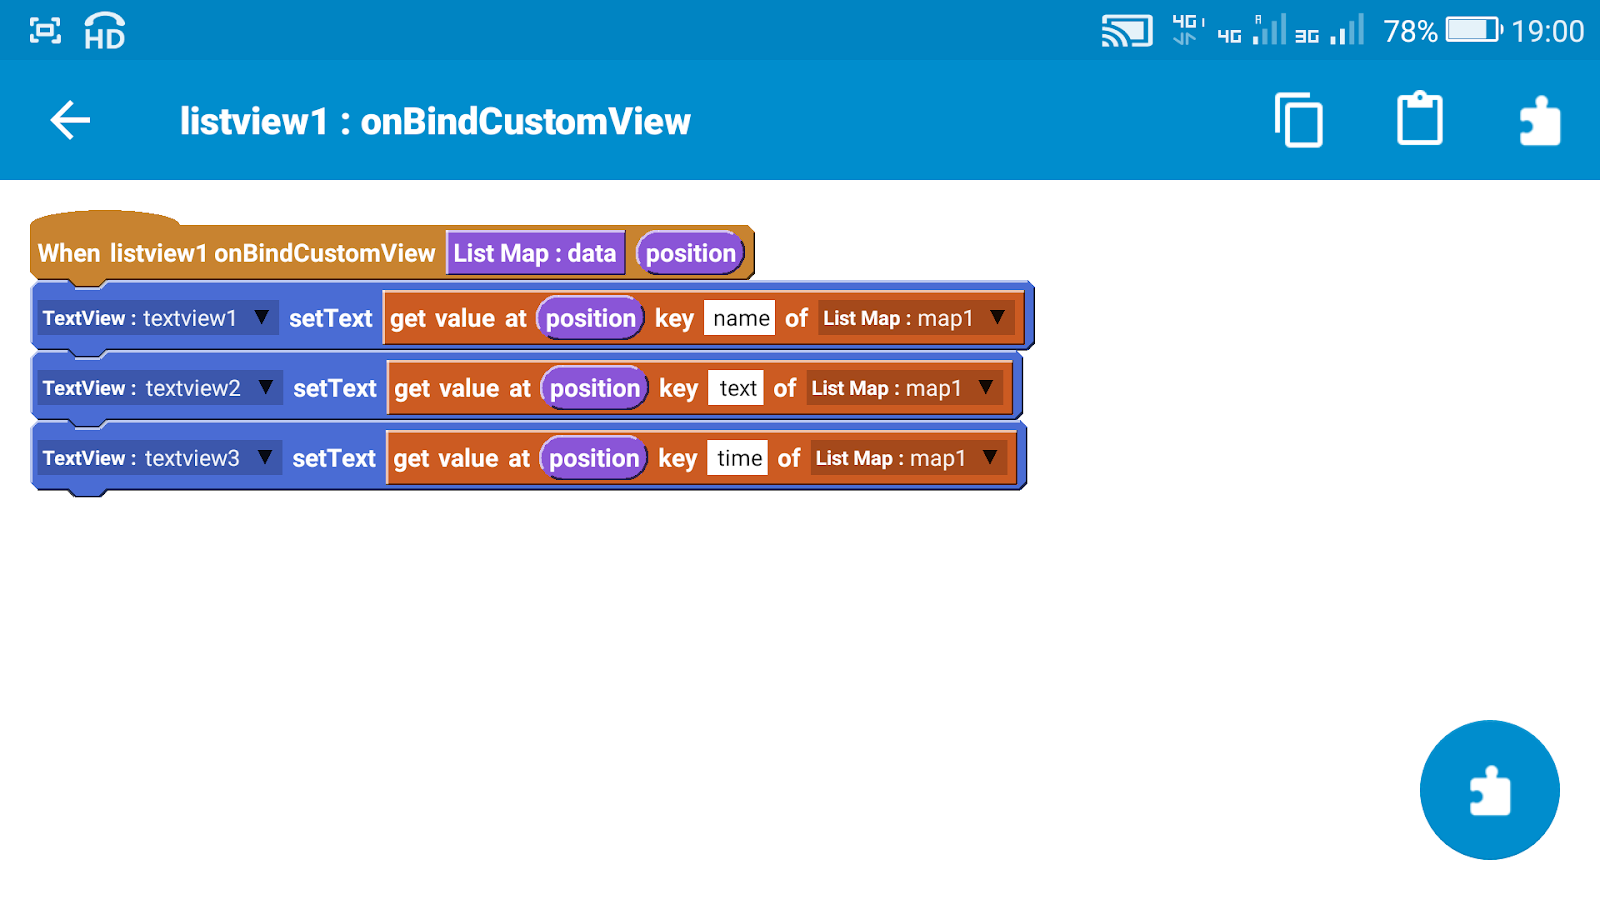The image size is (1600, 900).
Task: Tap the clipboard paste icon
Action: tap(1419, 119)
